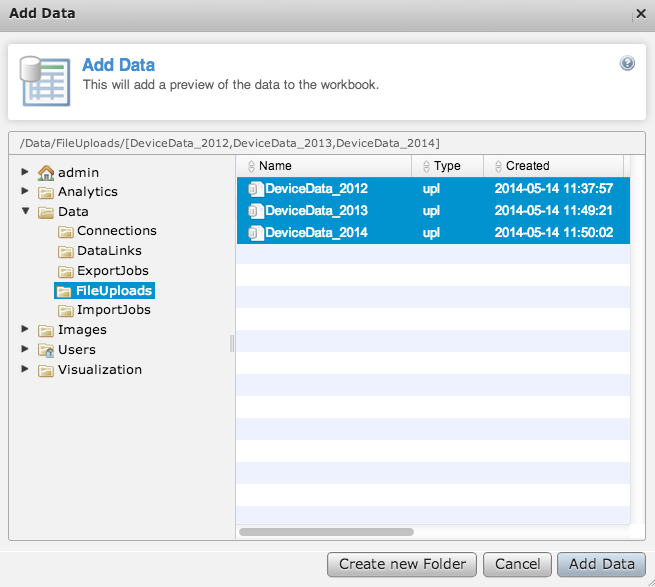Viewport: 655px width, 587px height.
Task: Click the Data folder icon
Action: [x=46, y=212]
